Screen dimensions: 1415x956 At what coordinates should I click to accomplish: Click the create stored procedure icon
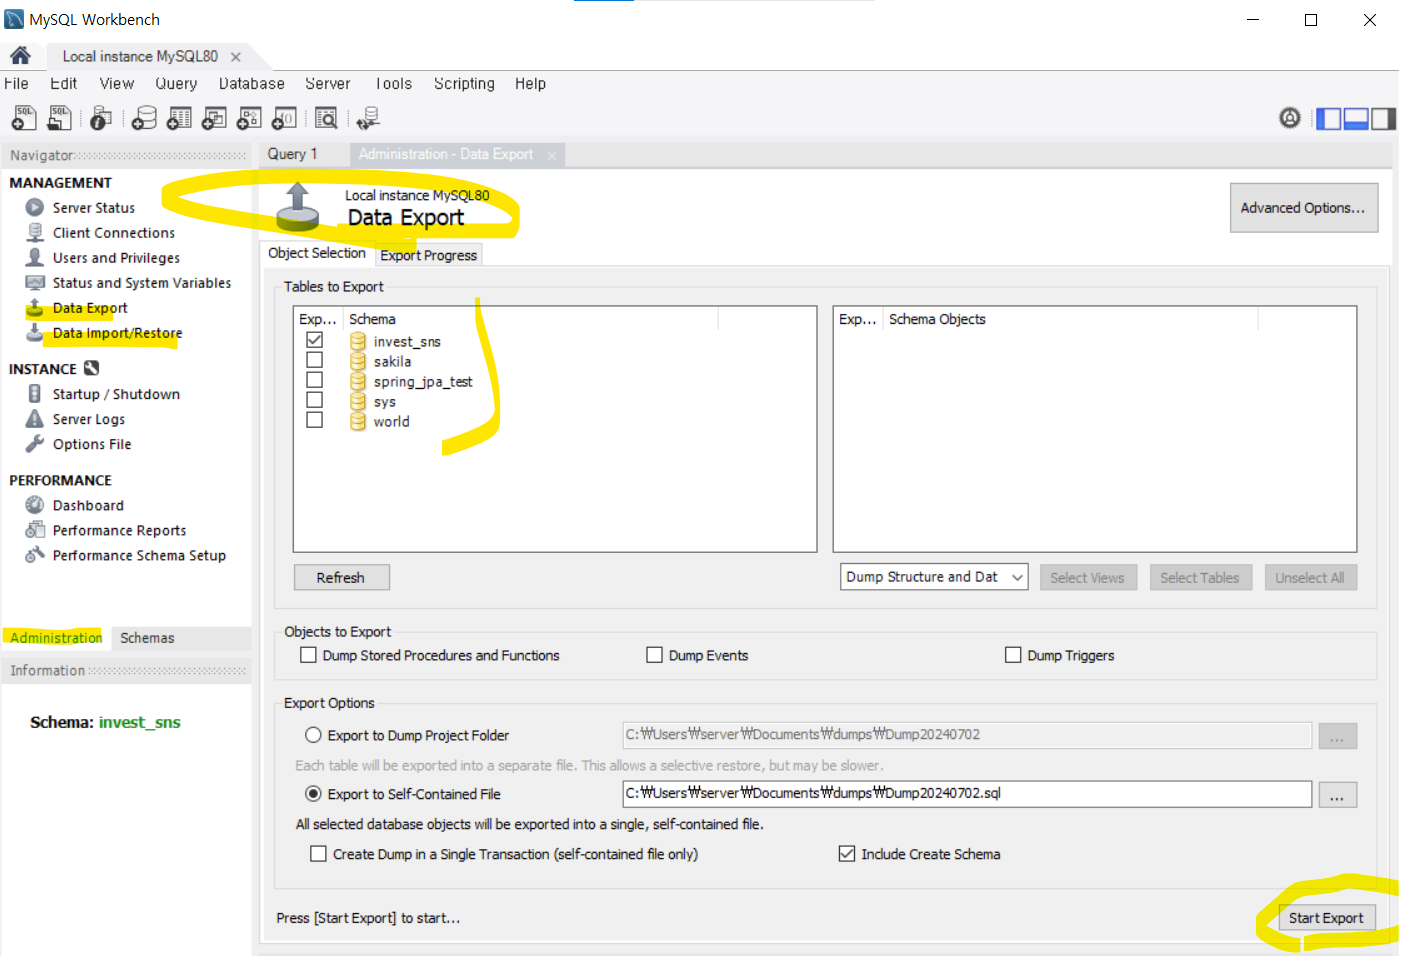pos(249,118)
